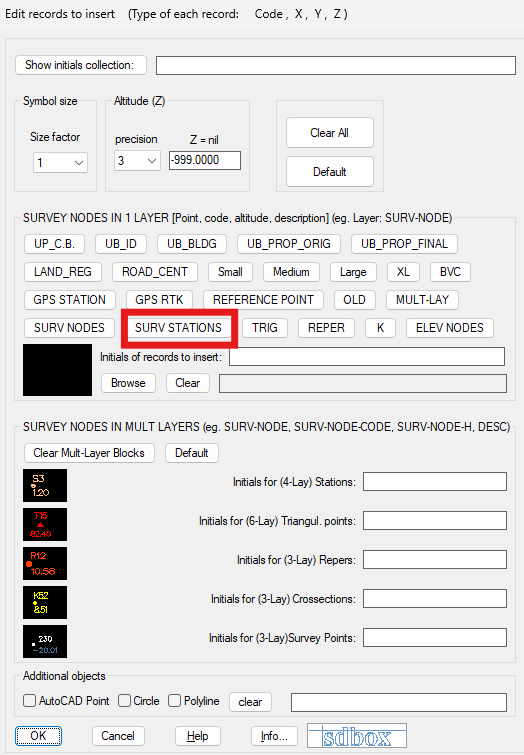Toggle the Circle checkbox

124,701
